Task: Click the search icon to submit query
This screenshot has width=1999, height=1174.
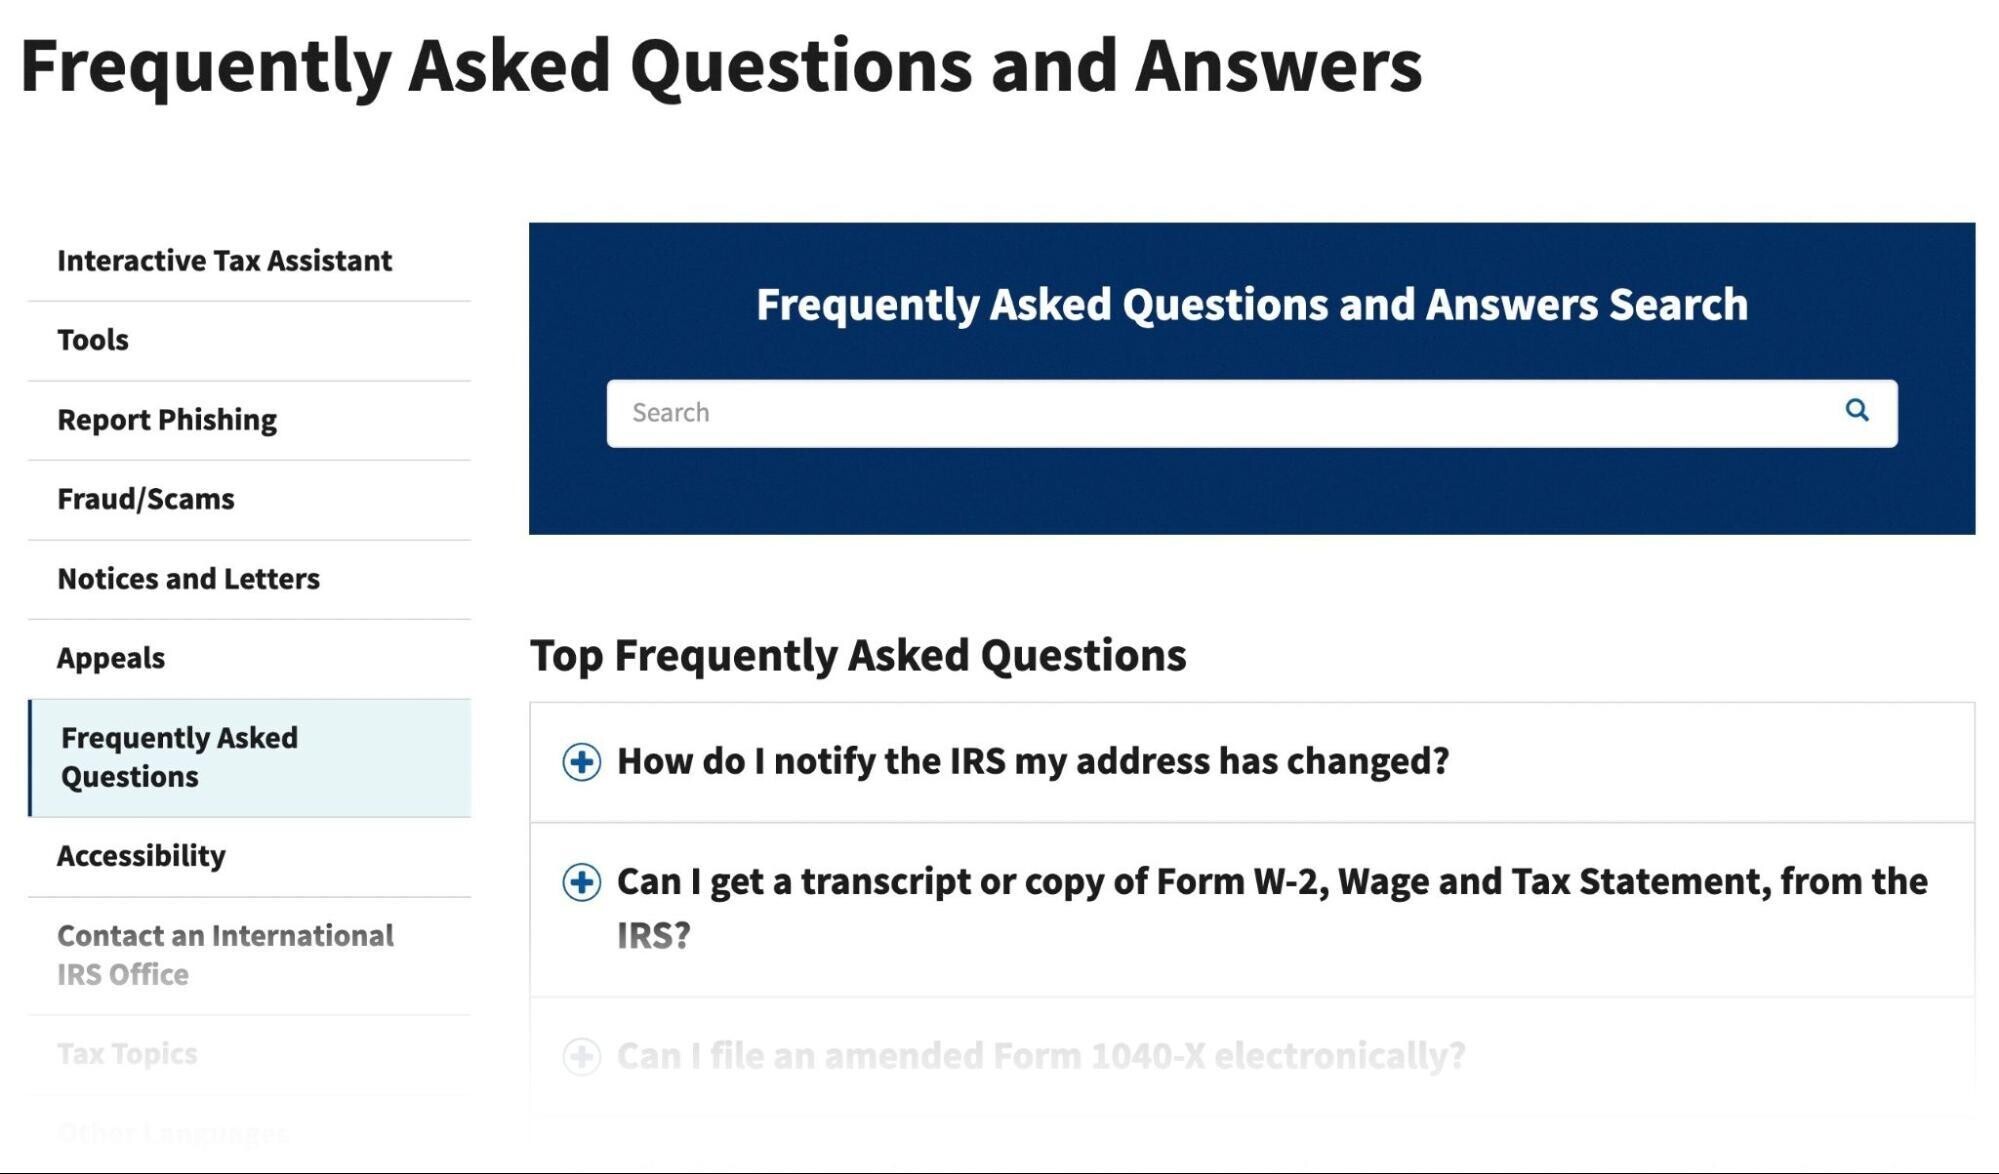Action: [x=1859, y=410]
